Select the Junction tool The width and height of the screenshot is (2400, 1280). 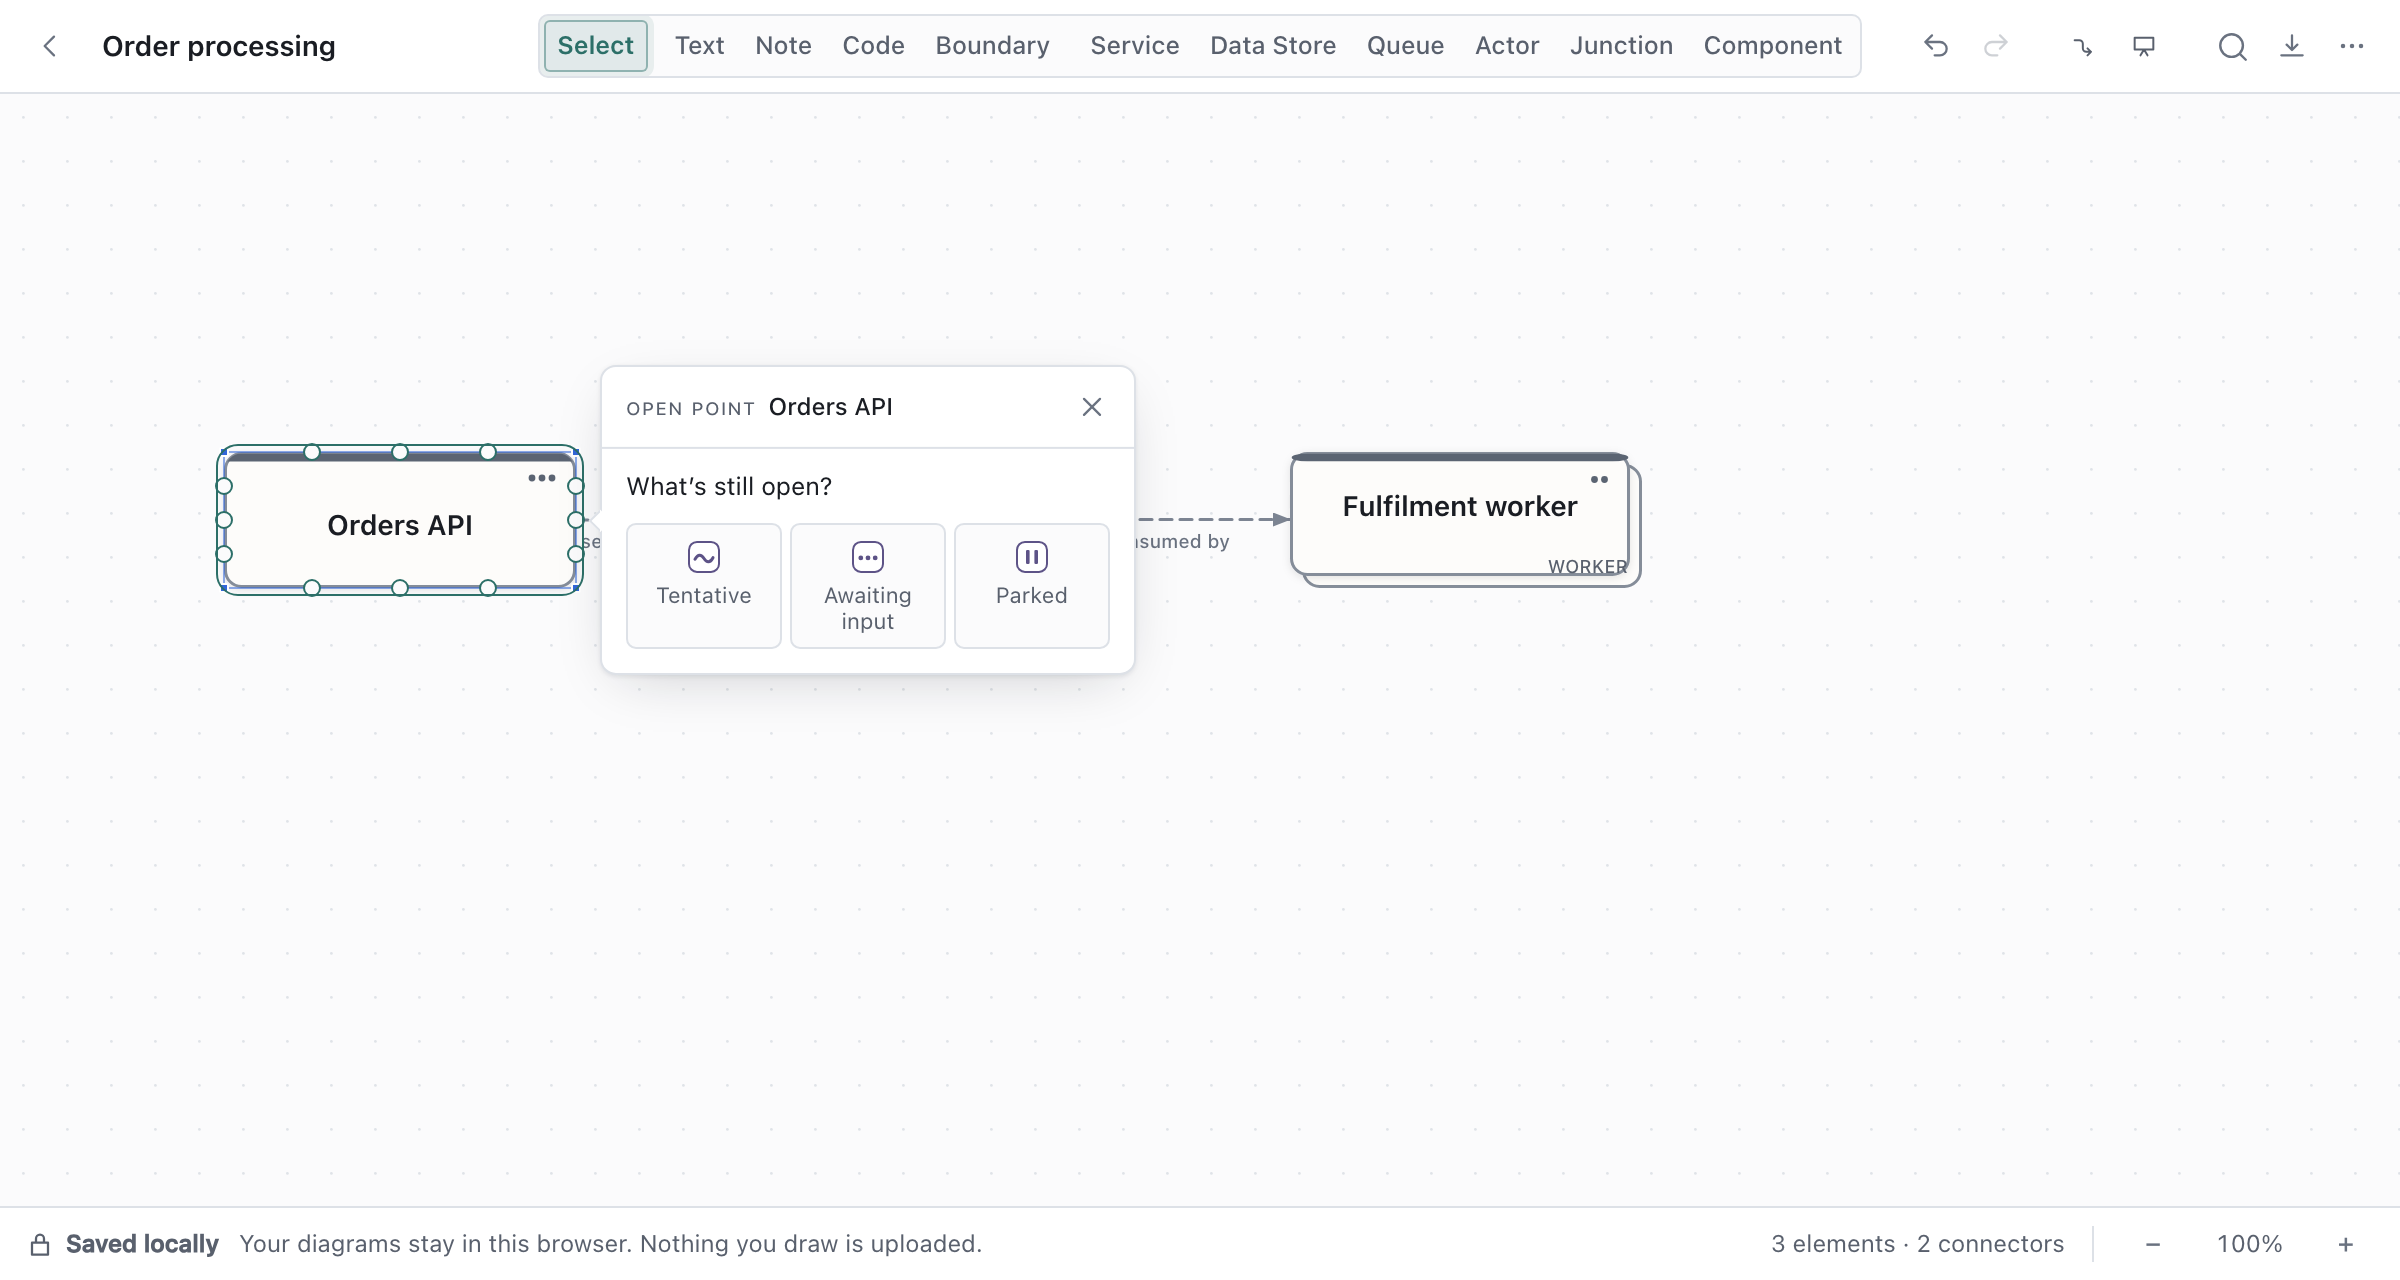[x=1621, y=46]
